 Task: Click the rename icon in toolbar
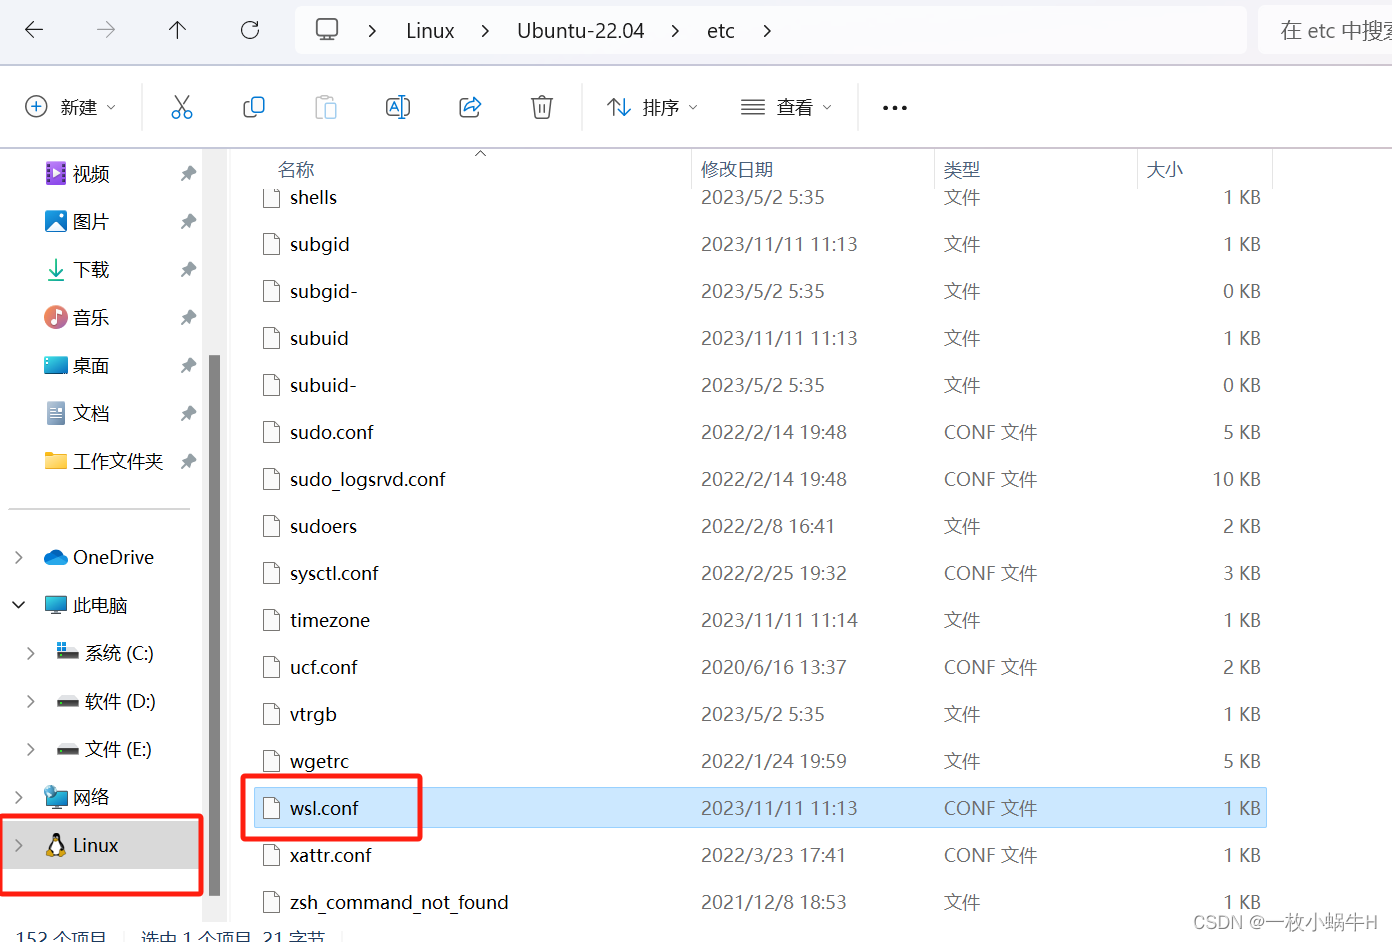point(398,107)
